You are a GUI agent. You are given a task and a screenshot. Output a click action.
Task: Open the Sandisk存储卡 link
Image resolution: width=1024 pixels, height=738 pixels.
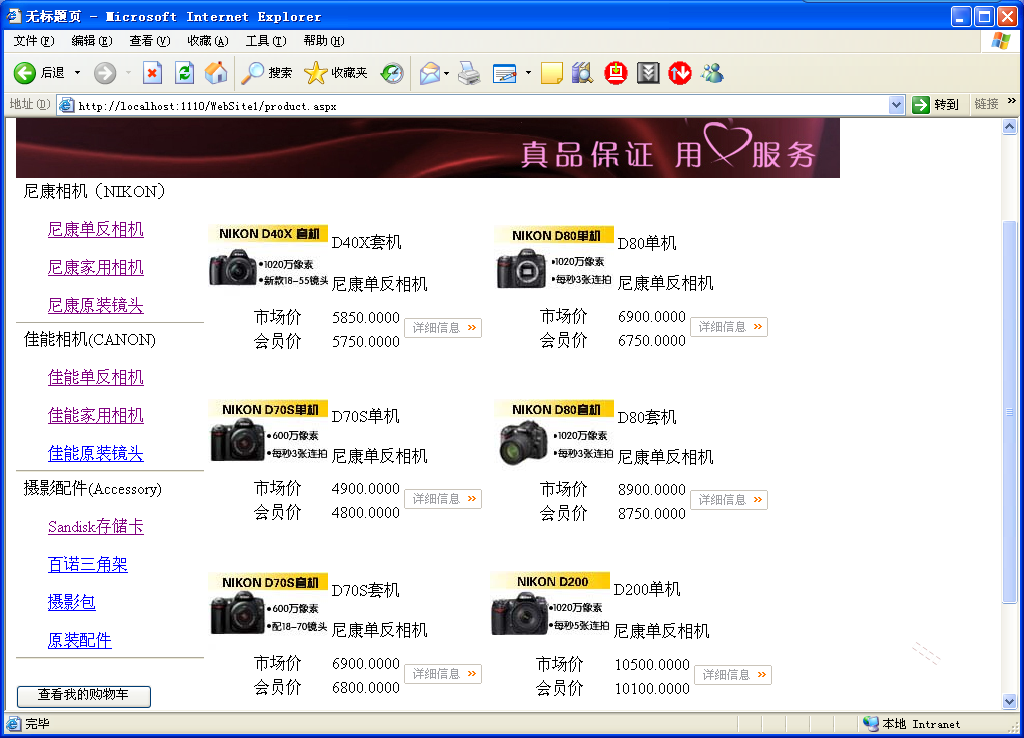(95, 526)
